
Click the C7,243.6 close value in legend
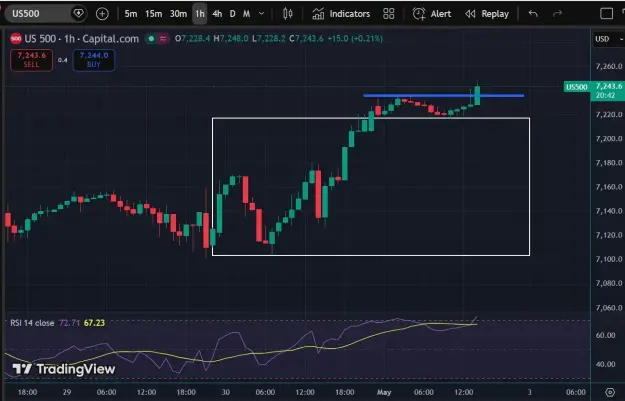pos(306,39)
